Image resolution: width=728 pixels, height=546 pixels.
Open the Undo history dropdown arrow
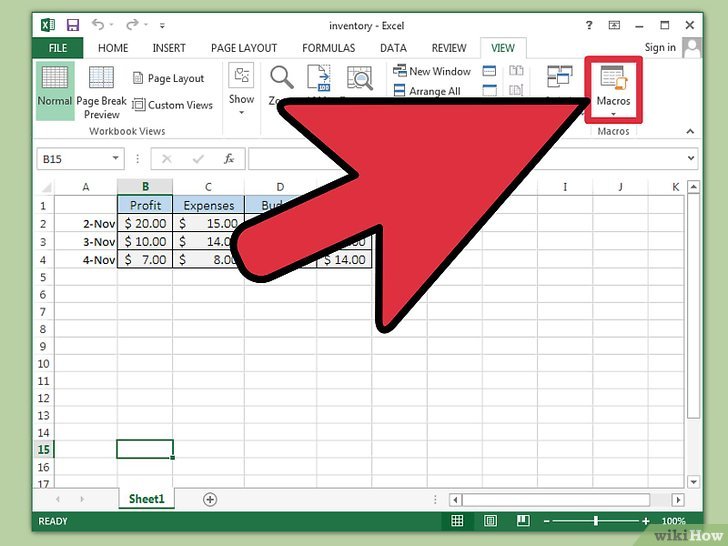tap(111, 25)
